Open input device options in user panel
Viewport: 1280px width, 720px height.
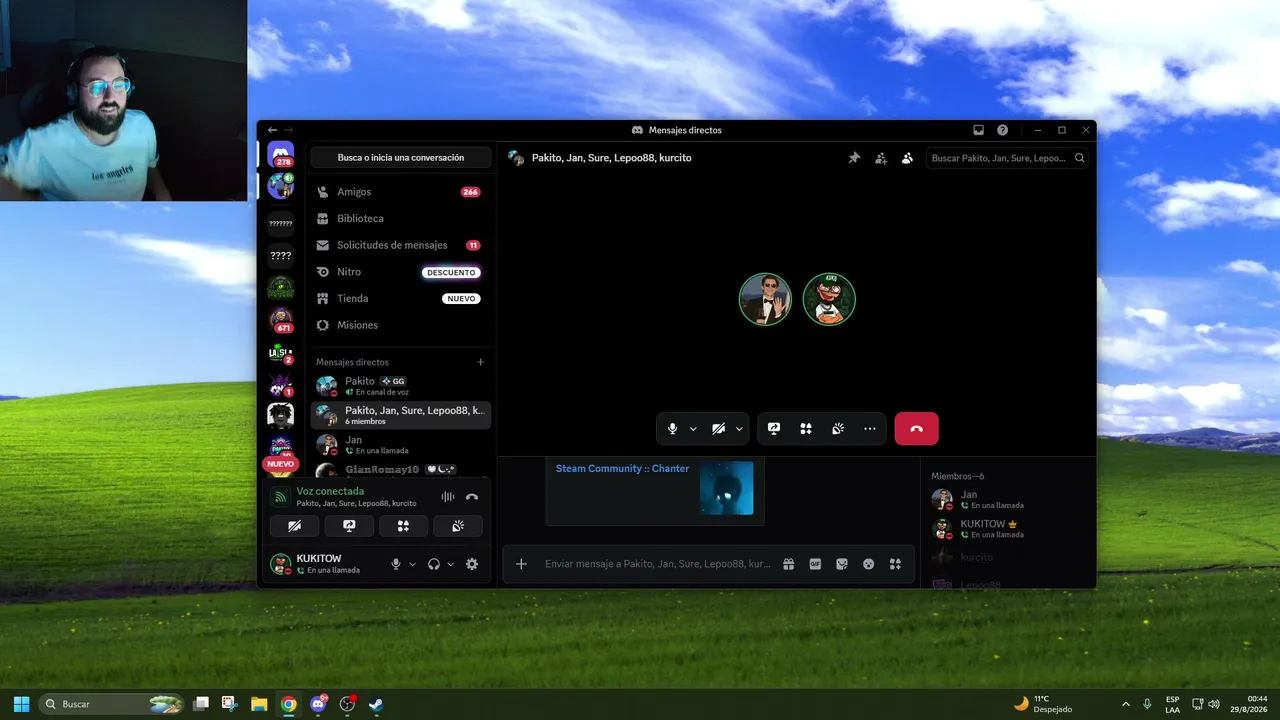(412, 564)
